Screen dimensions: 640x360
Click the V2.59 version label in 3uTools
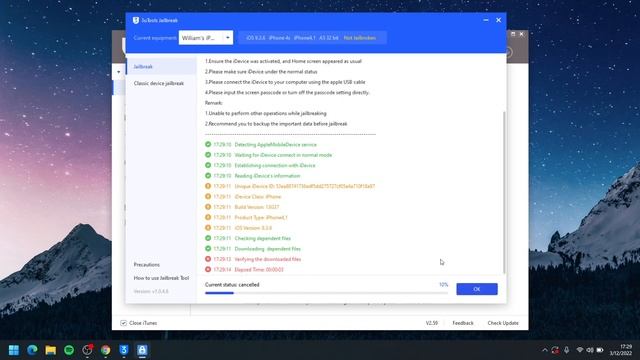[x=431, y=323]
